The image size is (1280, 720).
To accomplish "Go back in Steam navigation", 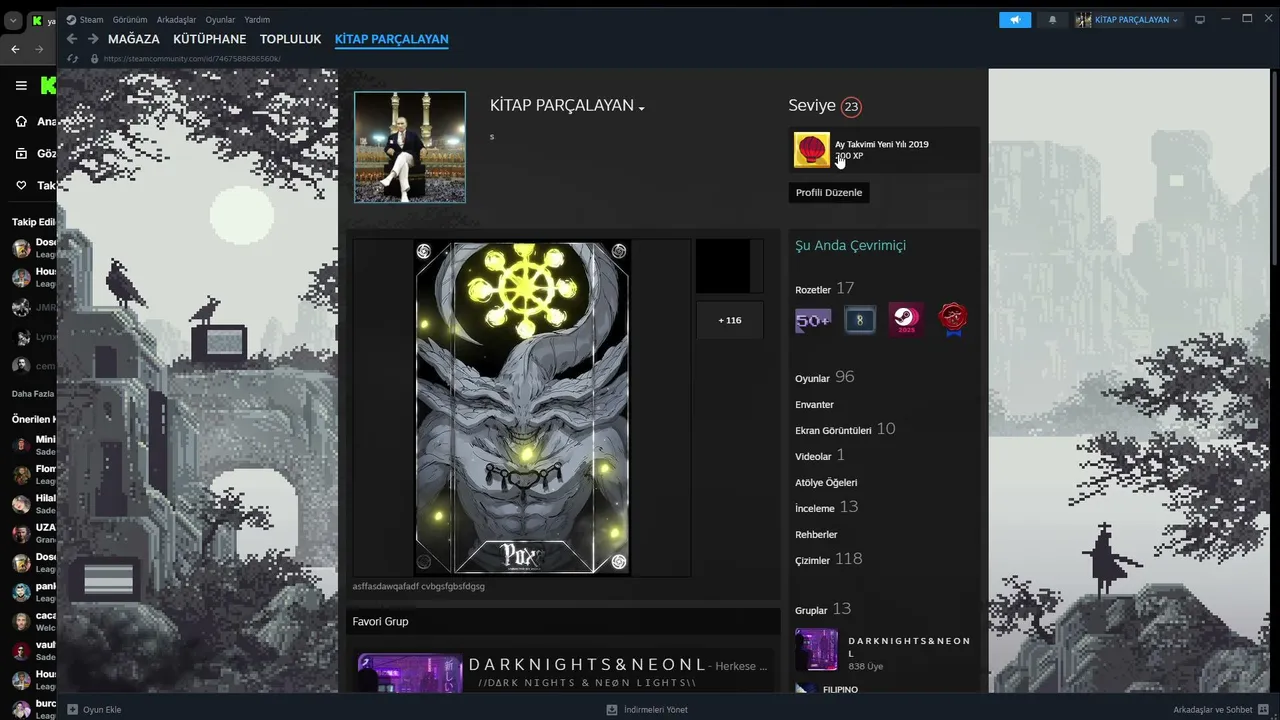I will [x=72, y=39].
